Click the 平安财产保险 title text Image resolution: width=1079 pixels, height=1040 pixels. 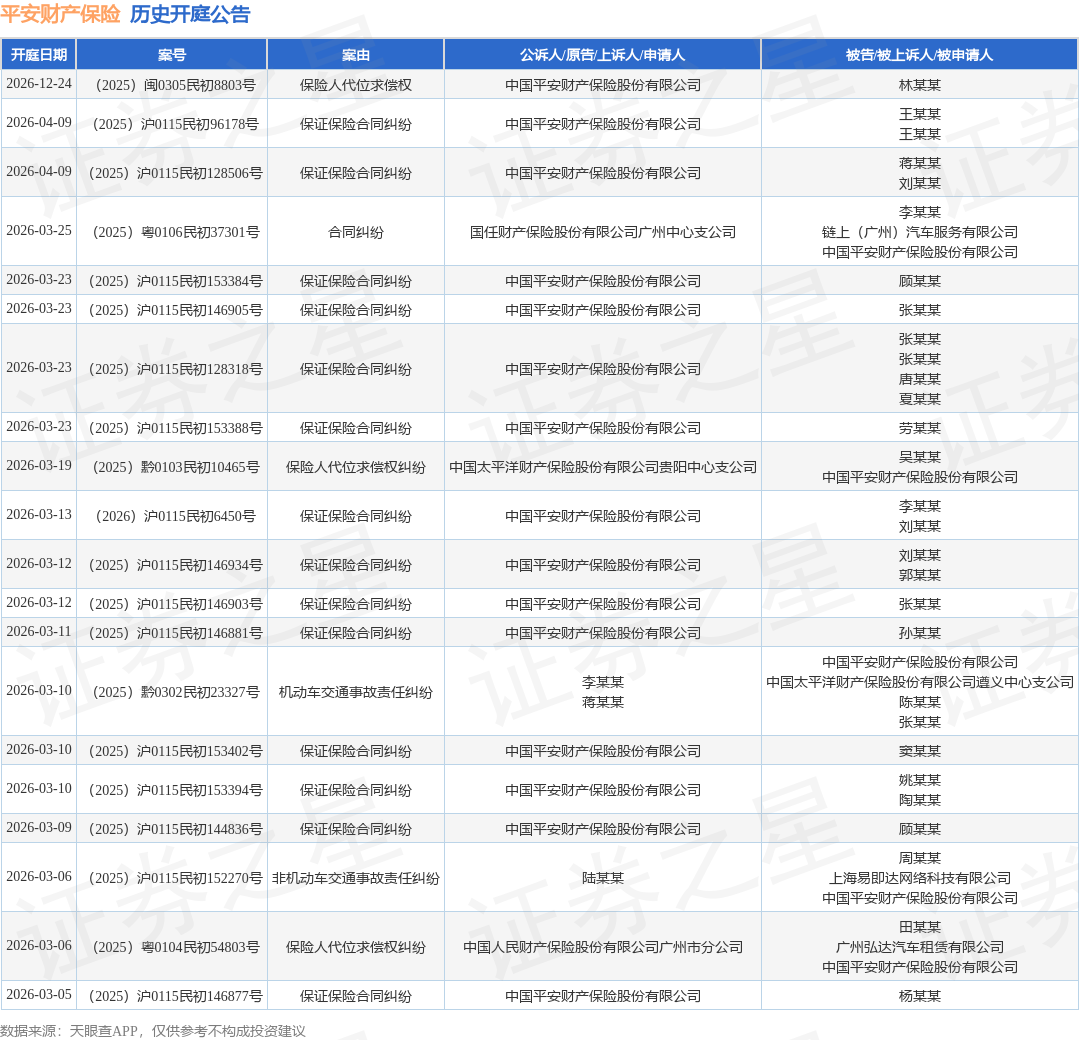coord(61,14)
